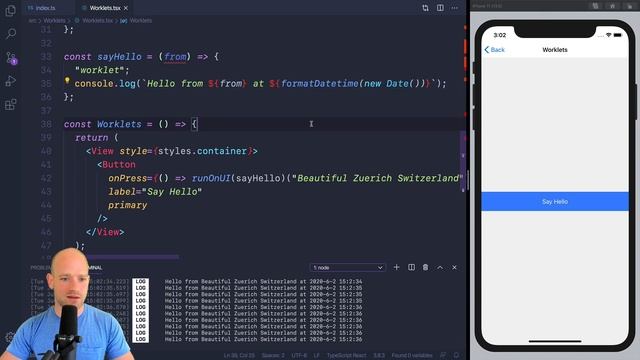The width and height of the screenshot is (640, 360).
Task: Click the UTF-8 encoding status item
Action: (299, 356)
